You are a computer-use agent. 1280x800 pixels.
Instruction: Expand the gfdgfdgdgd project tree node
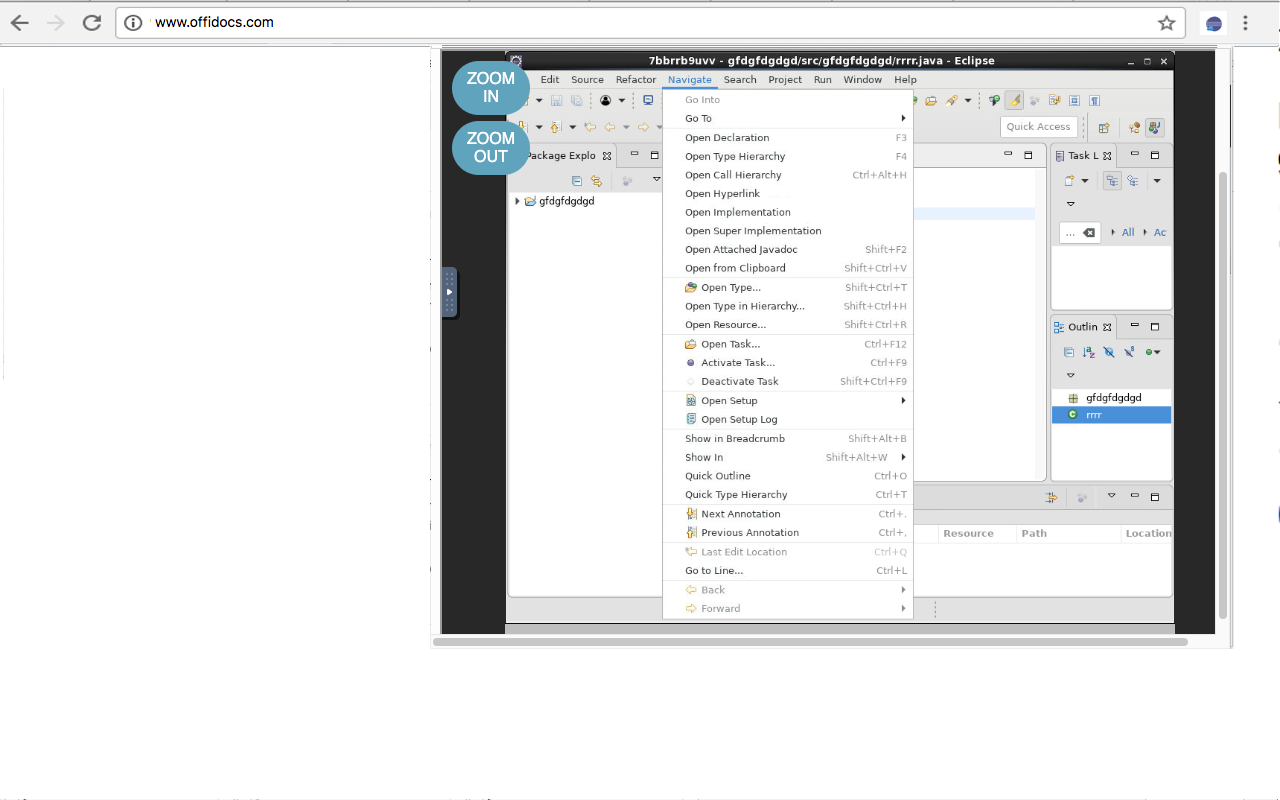pos(517,201)
